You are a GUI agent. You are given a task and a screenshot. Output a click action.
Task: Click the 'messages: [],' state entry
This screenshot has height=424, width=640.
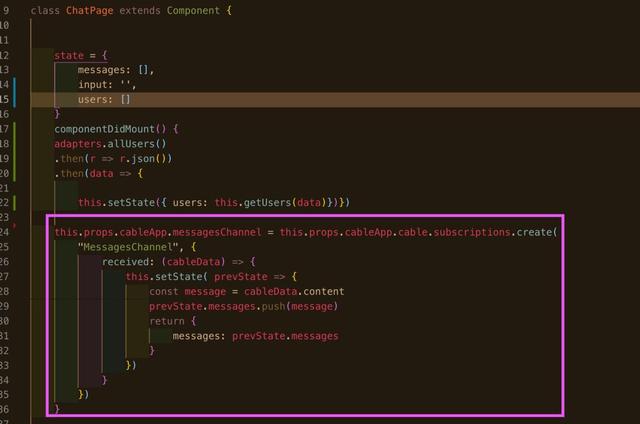(116, 70)
